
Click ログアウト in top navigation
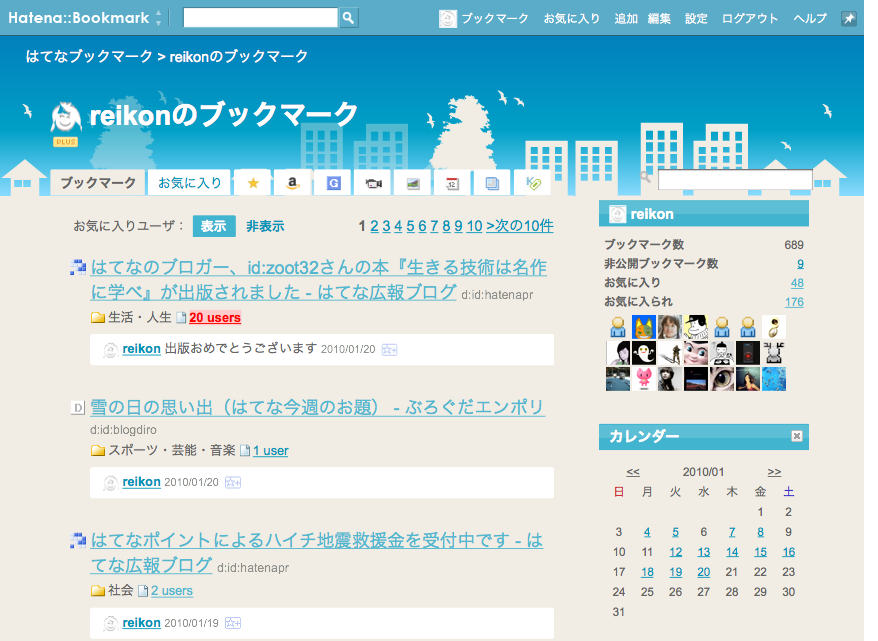point(750,18)
